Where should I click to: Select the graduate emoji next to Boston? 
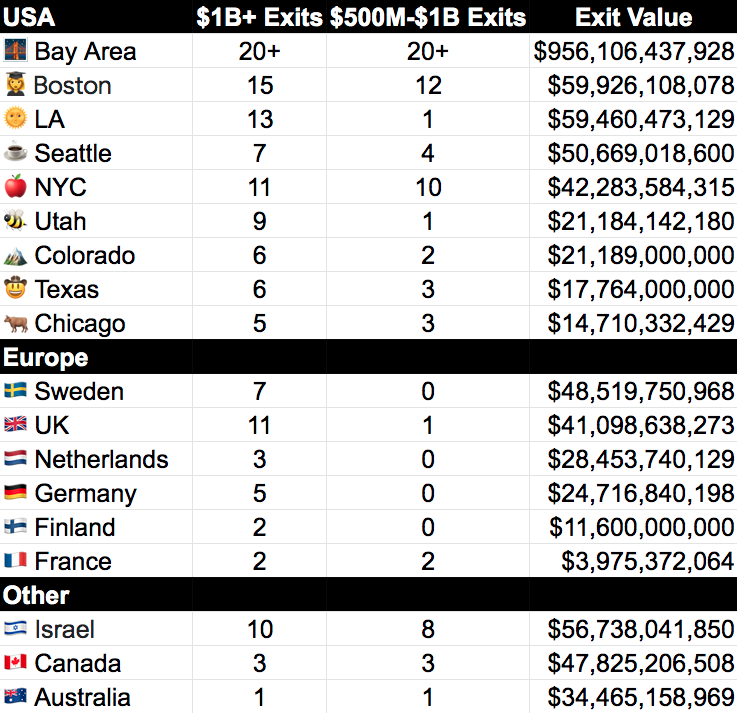[x=16, y=84]
